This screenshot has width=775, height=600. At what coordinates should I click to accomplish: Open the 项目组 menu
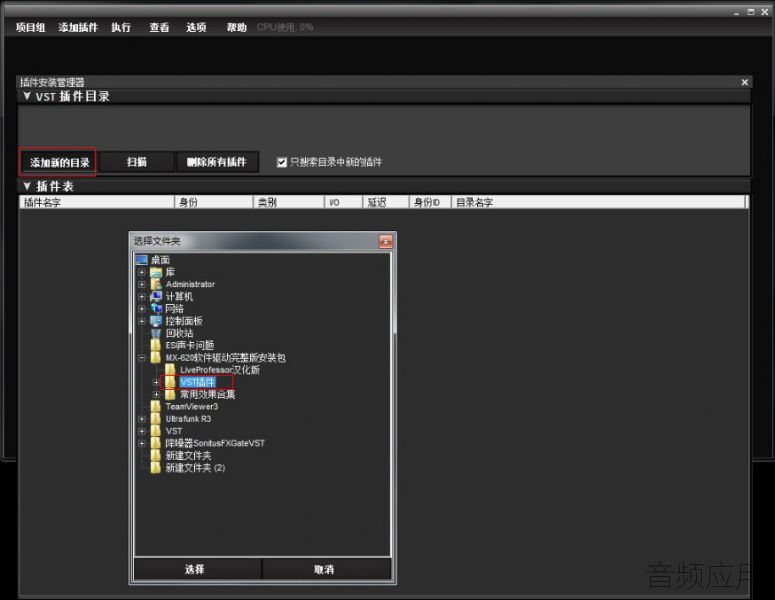30,28
